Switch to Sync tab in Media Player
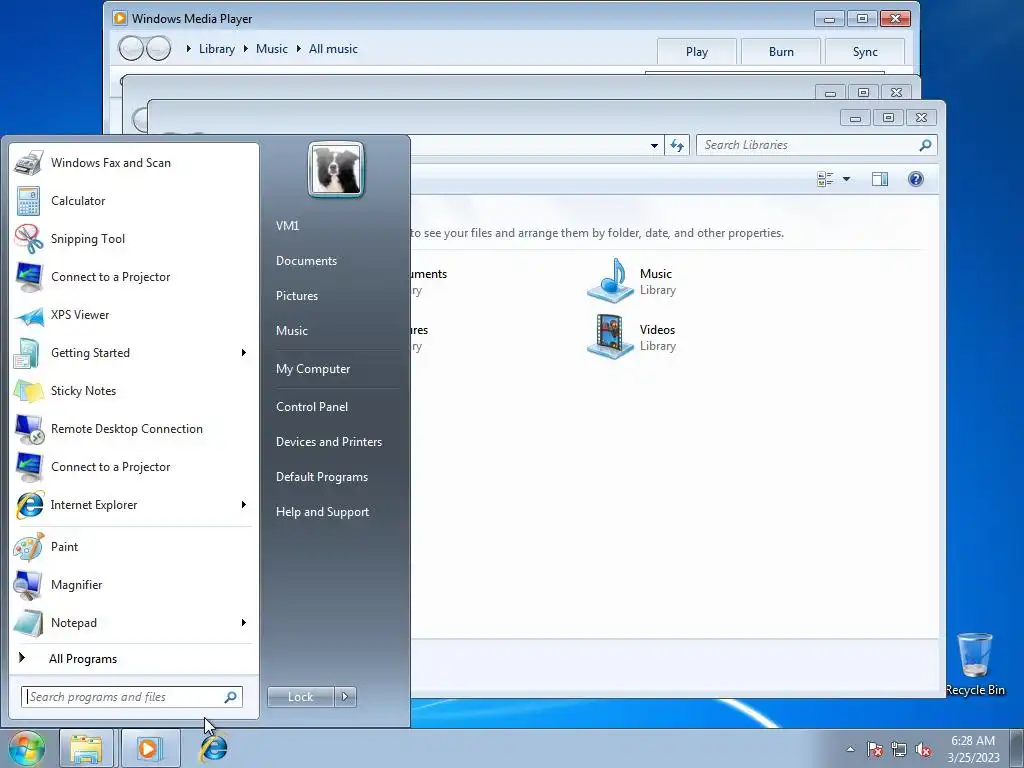Image resolution: width=1024 pixels, height=768 pixels. (865, 52)
